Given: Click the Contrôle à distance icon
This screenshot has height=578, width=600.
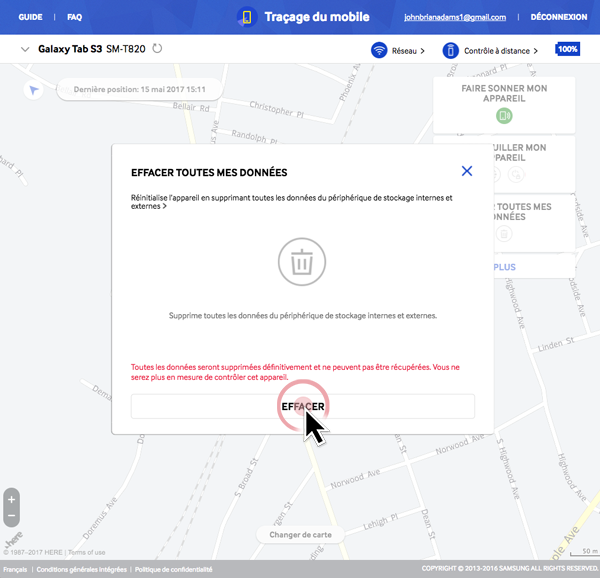Looking at the screenshot, I should (x=450, y=50).
